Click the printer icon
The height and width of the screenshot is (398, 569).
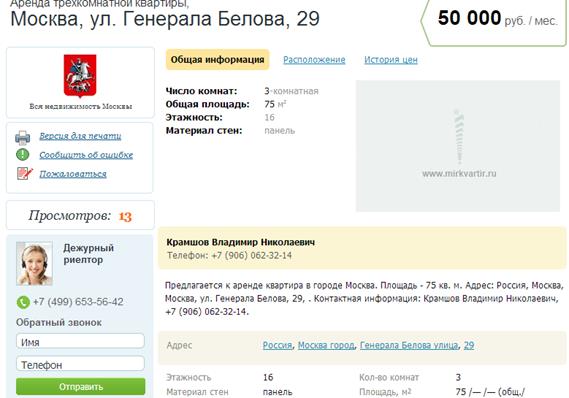click(22, 138)
